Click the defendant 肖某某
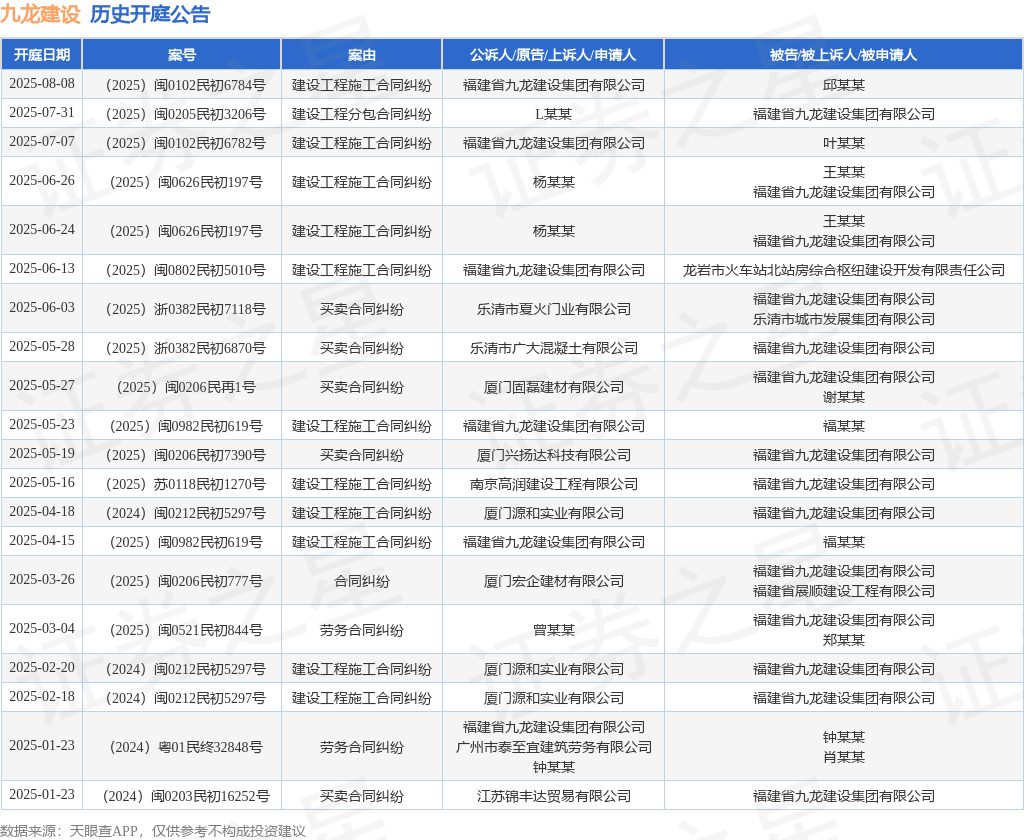 click(843, 757)
